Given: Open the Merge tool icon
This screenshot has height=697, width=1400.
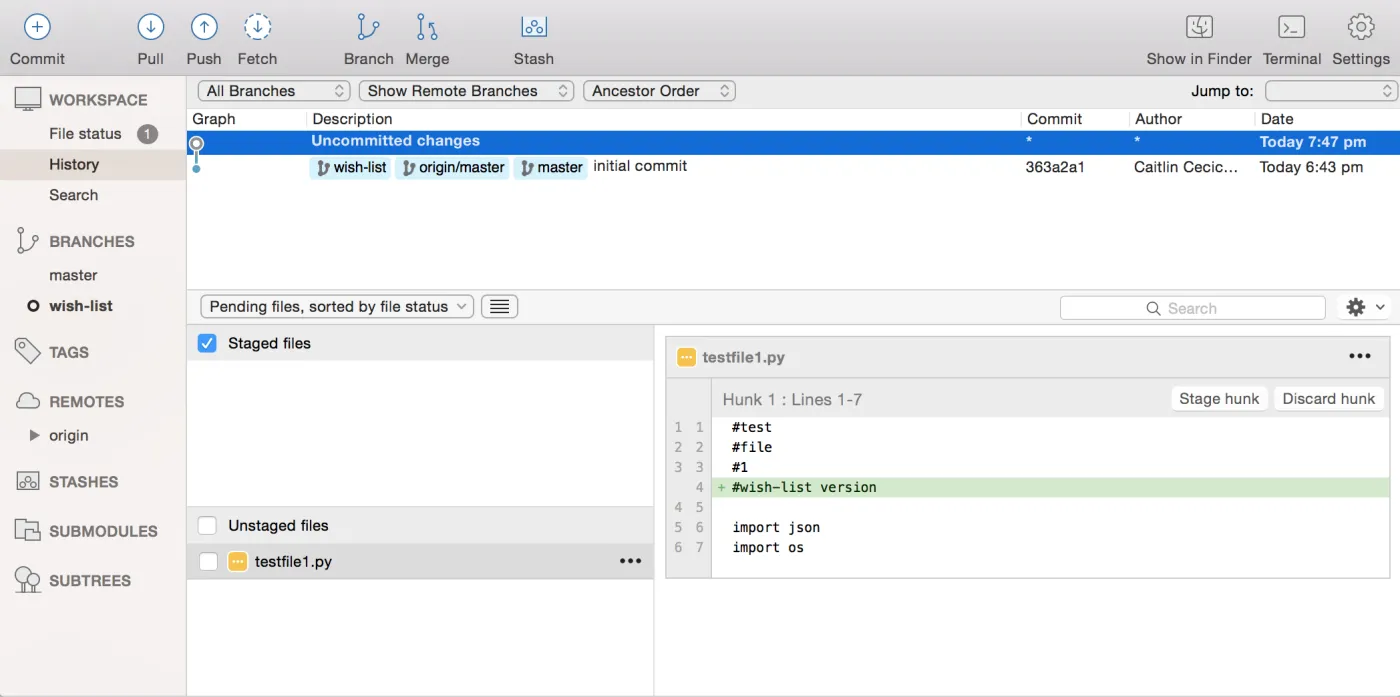Looking at the screenshot, I should 427,27.
